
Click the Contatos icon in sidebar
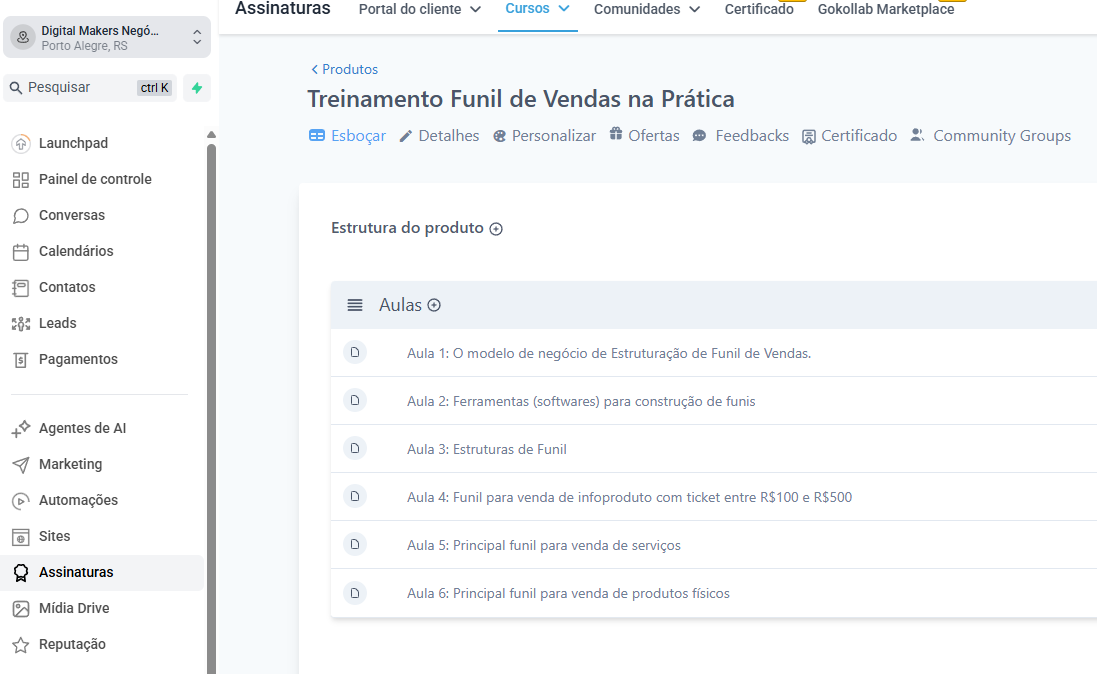click(x=21, y=288)
